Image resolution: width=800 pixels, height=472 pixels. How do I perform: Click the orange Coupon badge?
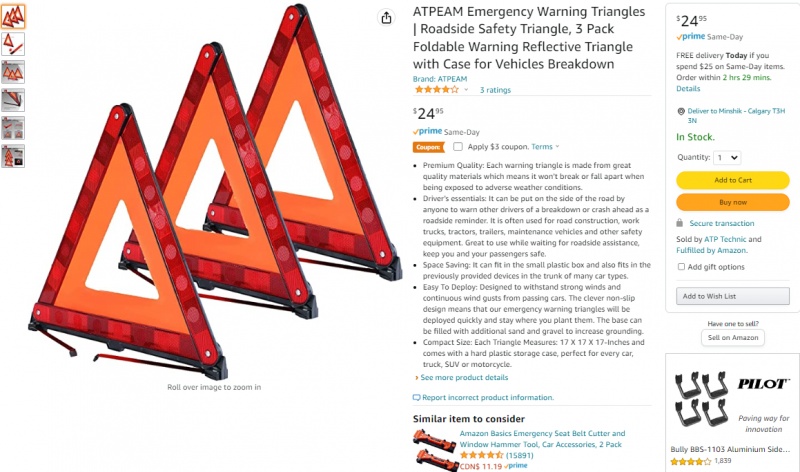click(428, 147)
